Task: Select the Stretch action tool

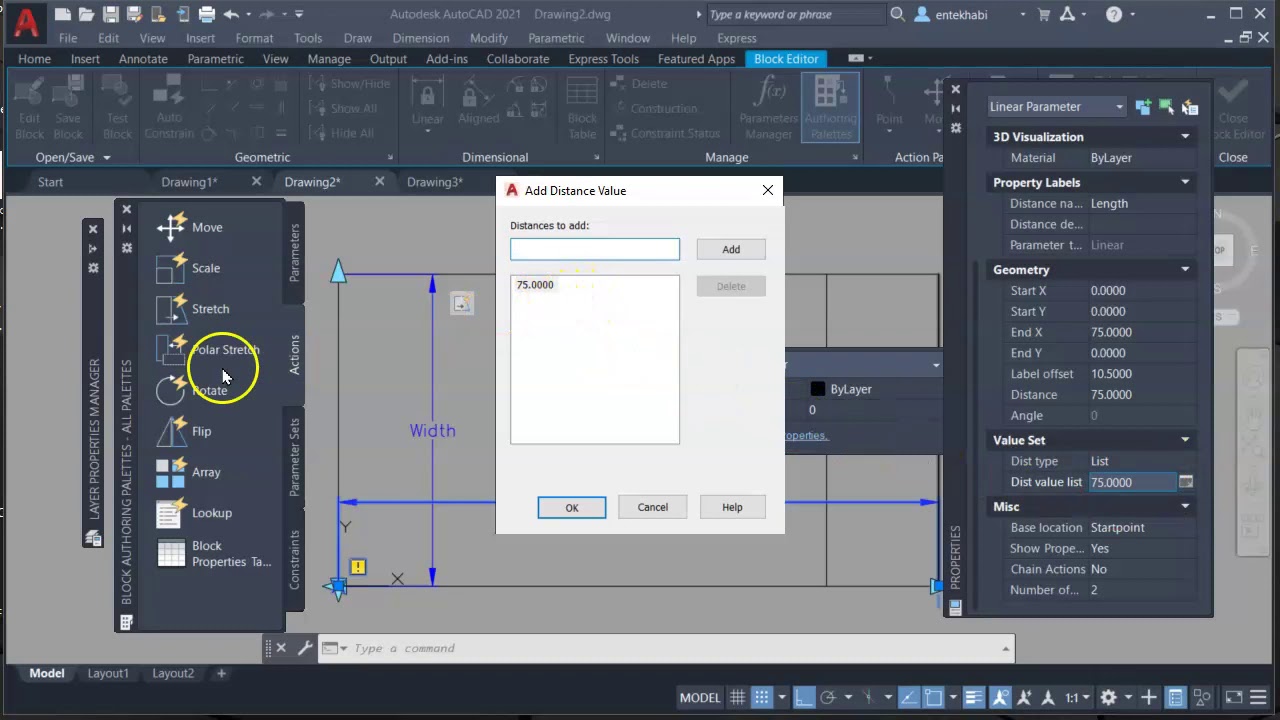Action: [x=194, y=309]
